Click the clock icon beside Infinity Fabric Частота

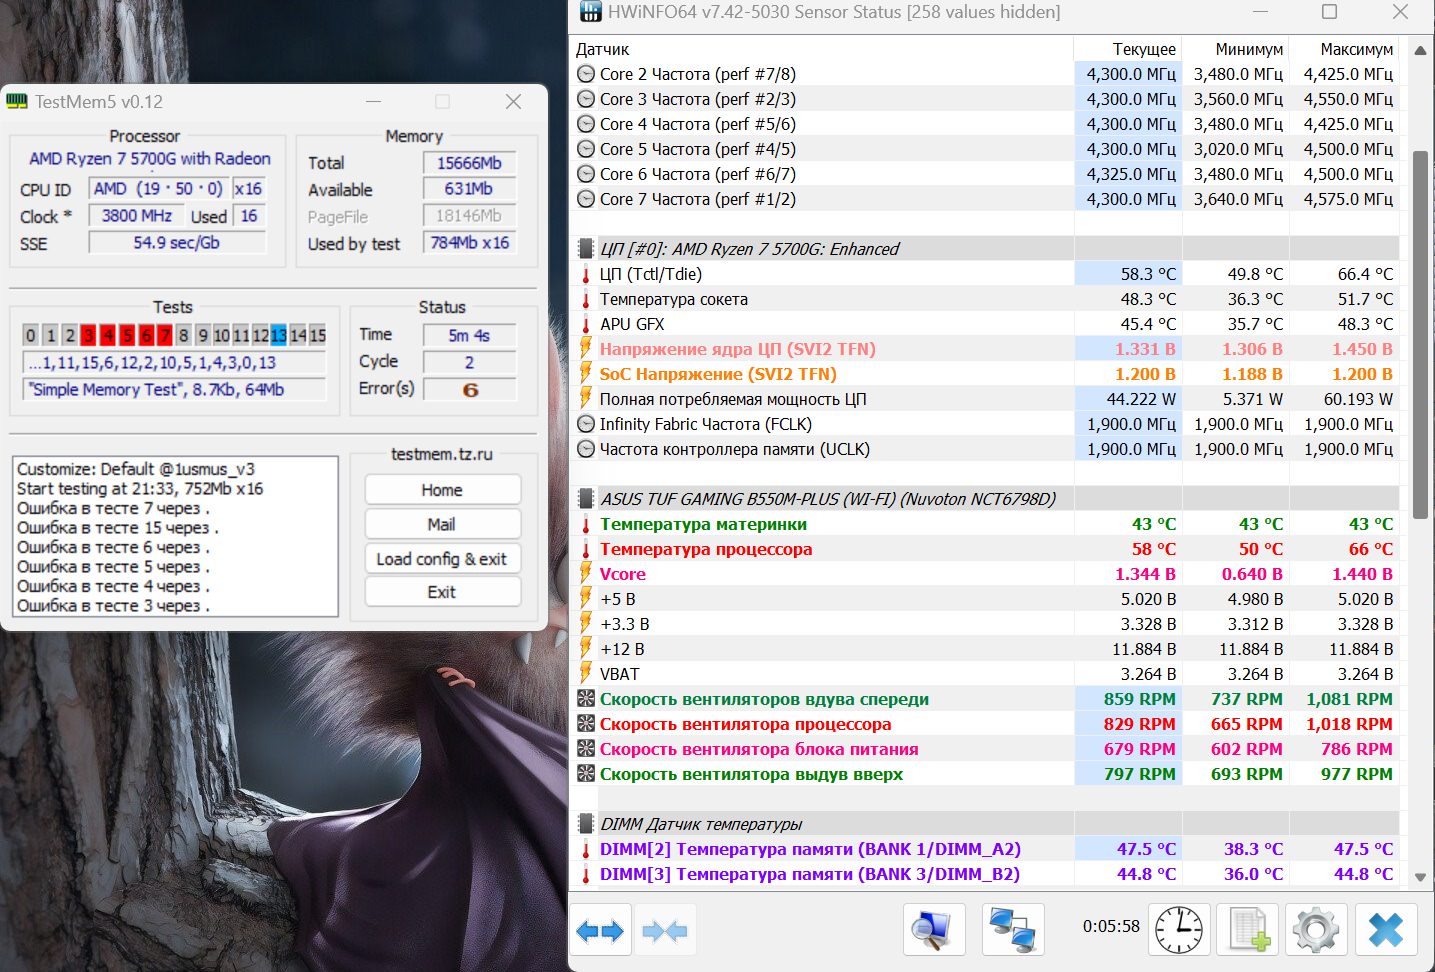point(586,424)
